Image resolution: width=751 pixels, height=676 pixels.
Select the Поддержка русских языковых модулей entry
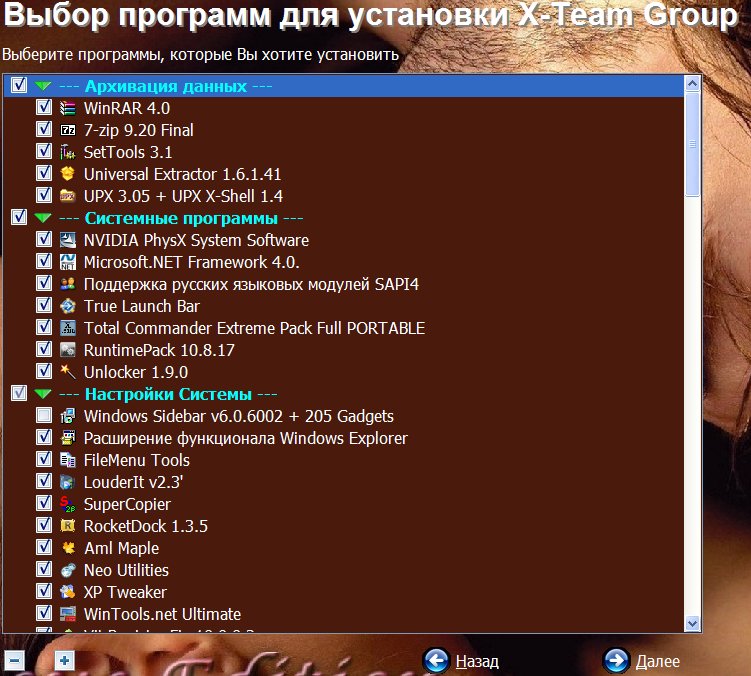251,285
